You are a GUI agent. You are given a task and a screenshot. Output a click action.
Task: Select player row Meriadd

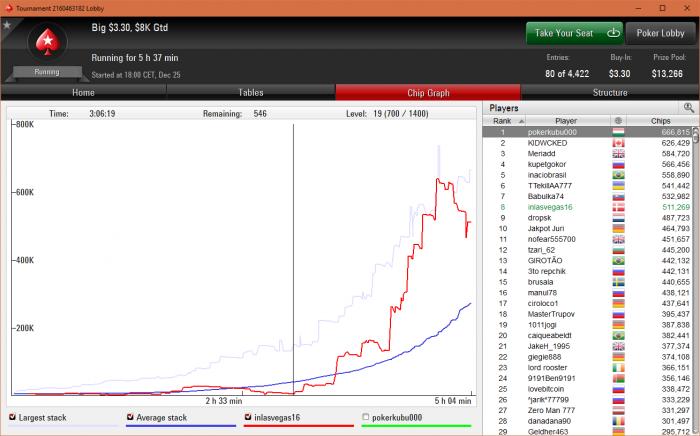(587, 154)
